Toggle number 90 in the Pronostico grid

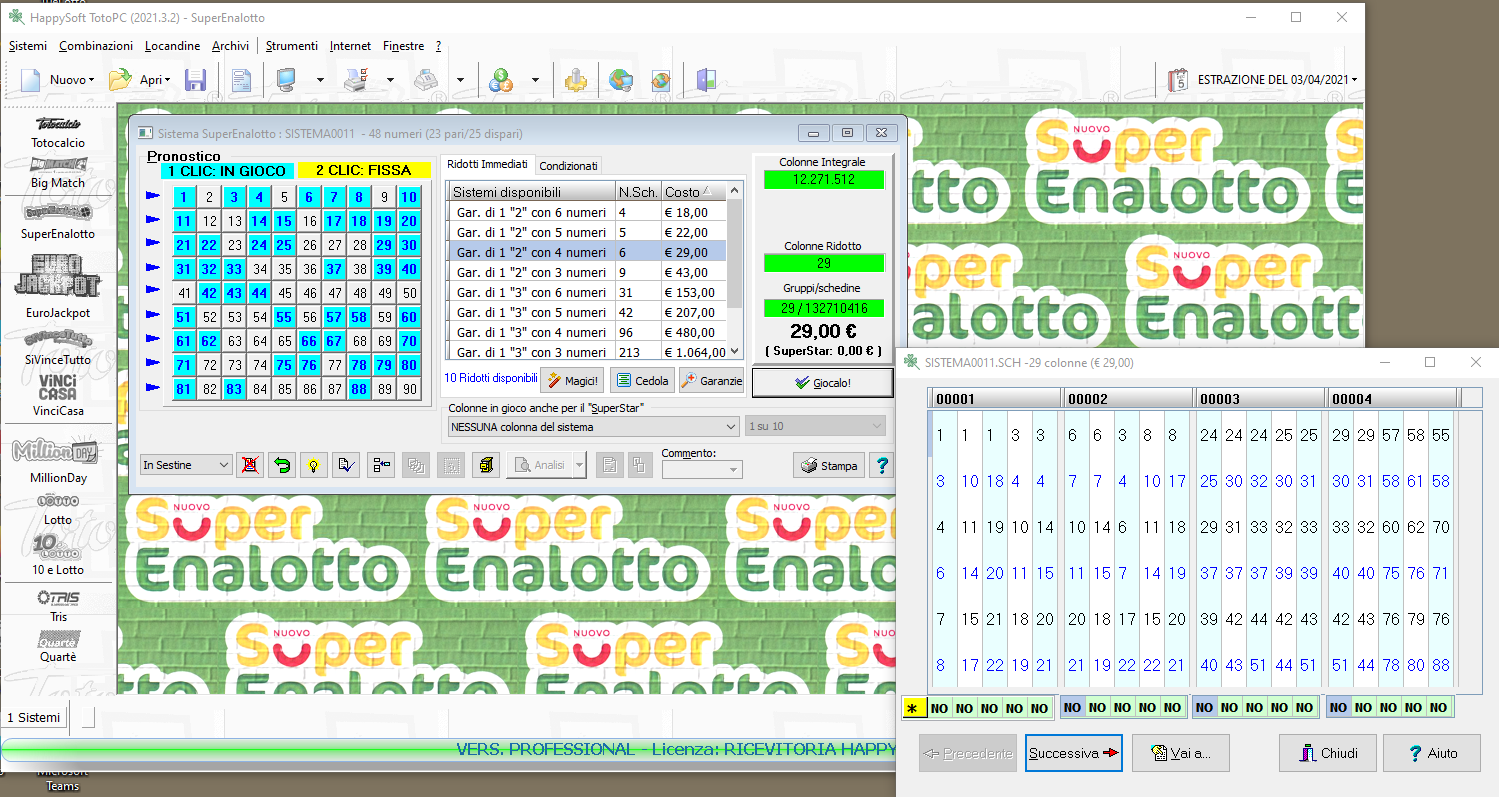410,389
